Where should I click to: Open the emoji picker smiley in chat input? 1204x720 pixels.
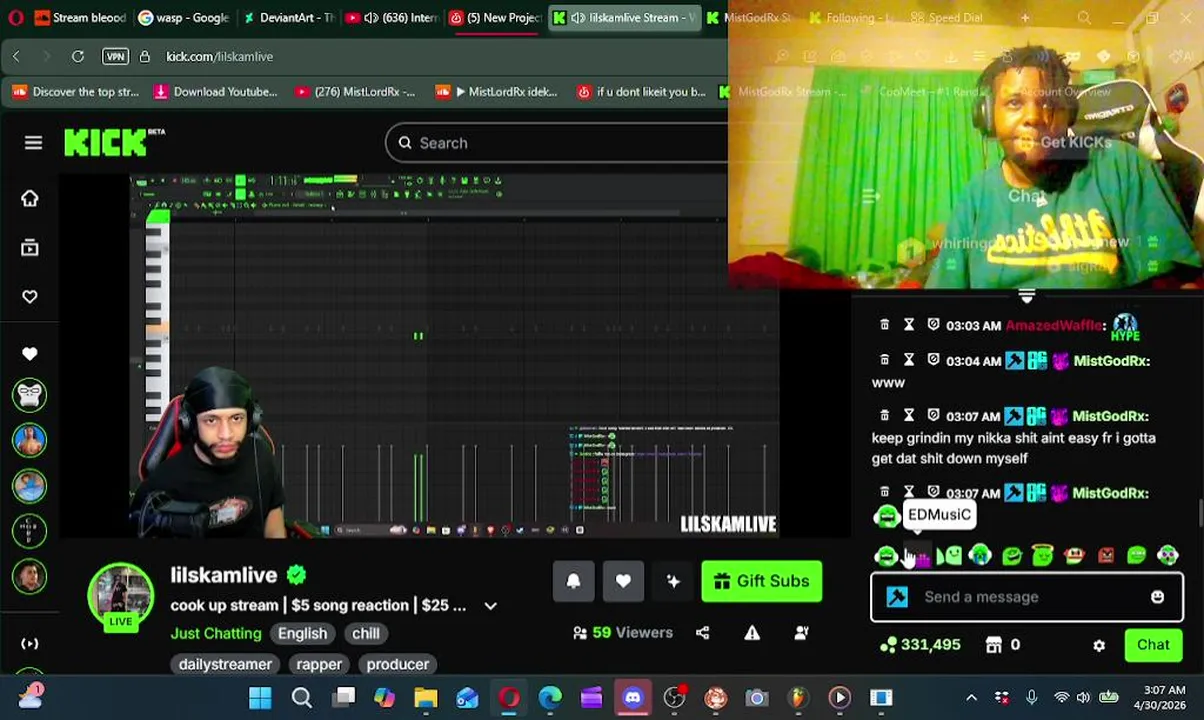pyautogui.click(x=1157, y=597)
